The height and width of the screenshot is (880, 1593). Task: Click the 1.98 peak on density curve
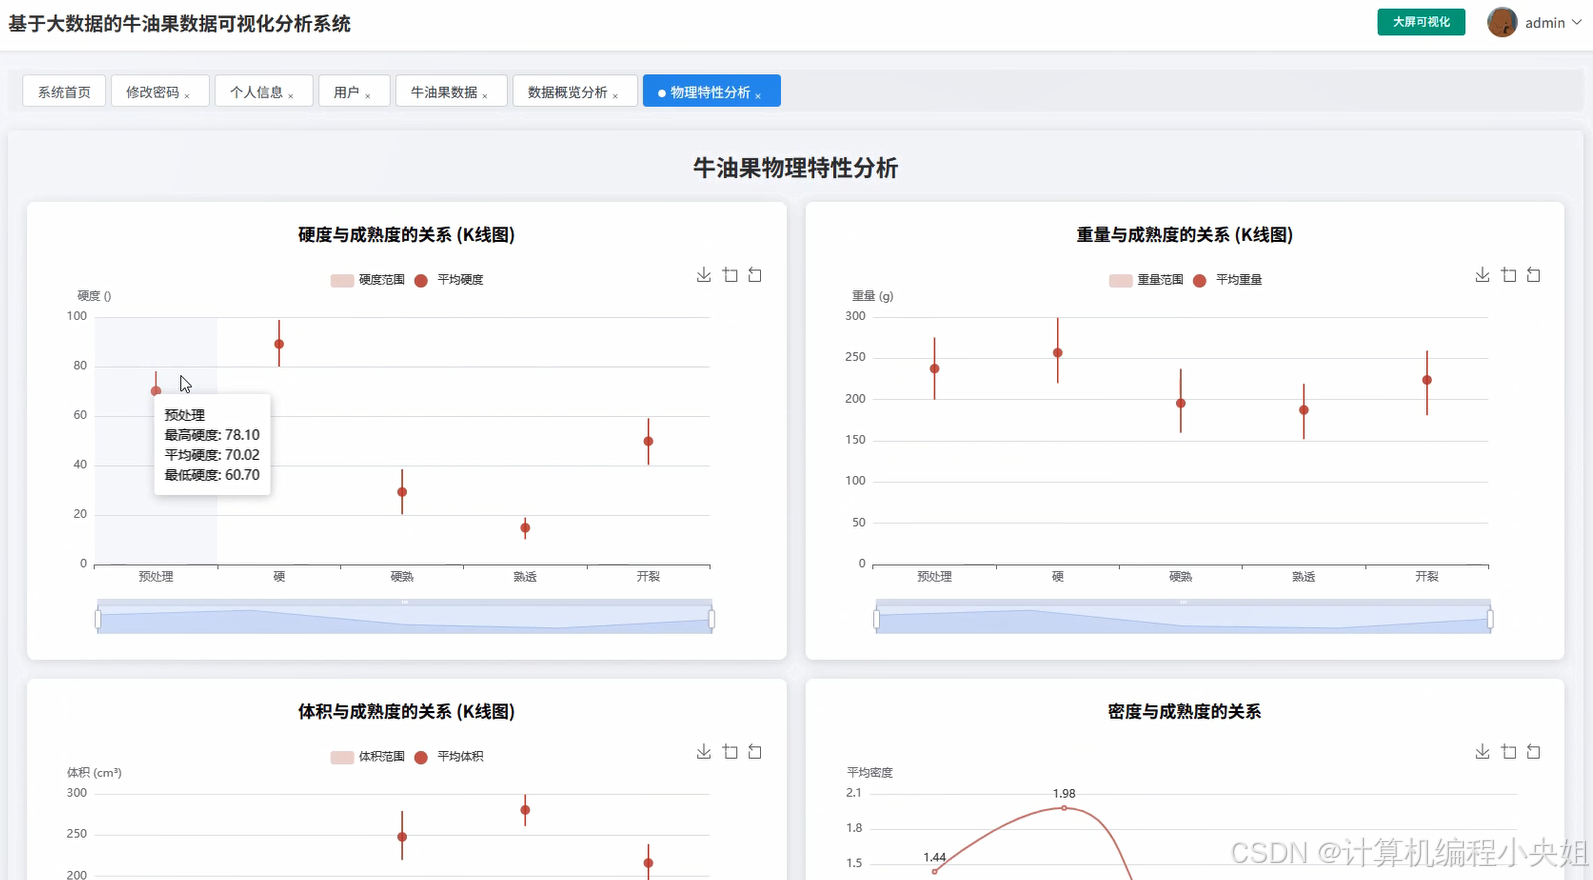pyautogui.click(x=1064, y=808)
